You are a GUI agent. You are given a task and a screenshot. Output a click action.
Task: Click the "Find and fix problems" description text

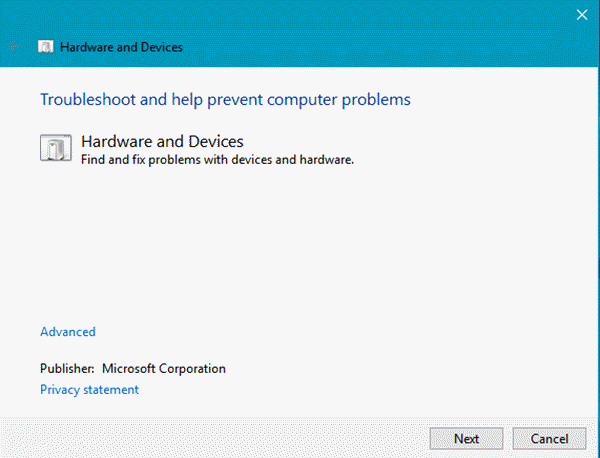pos(218,159)
